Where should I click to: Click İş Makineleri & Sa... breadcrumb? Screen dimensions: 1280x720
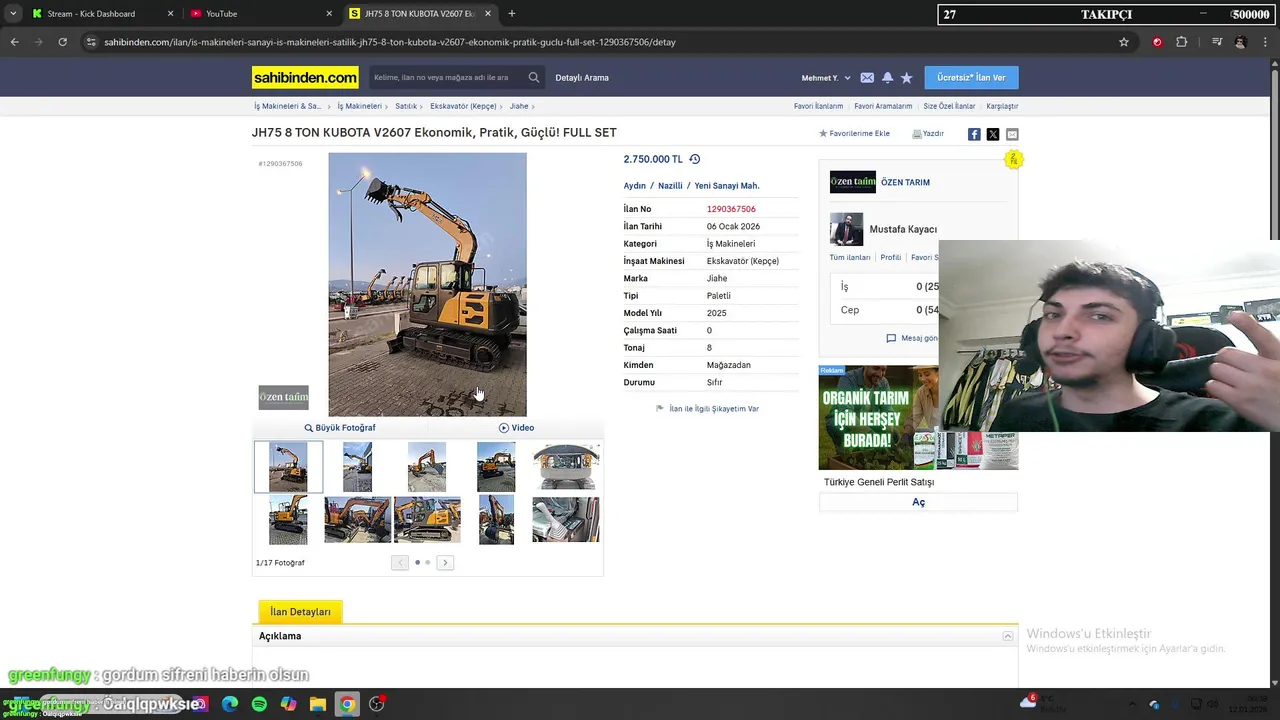coord(287,106)
